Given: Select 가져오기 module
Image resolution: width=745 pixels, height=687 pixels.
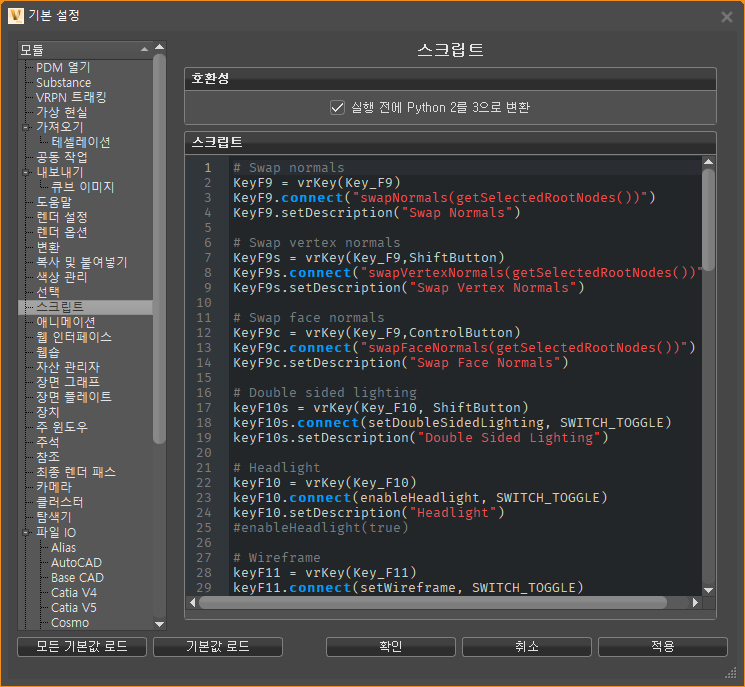Looking at the screenshot, I should click(60, 127).
